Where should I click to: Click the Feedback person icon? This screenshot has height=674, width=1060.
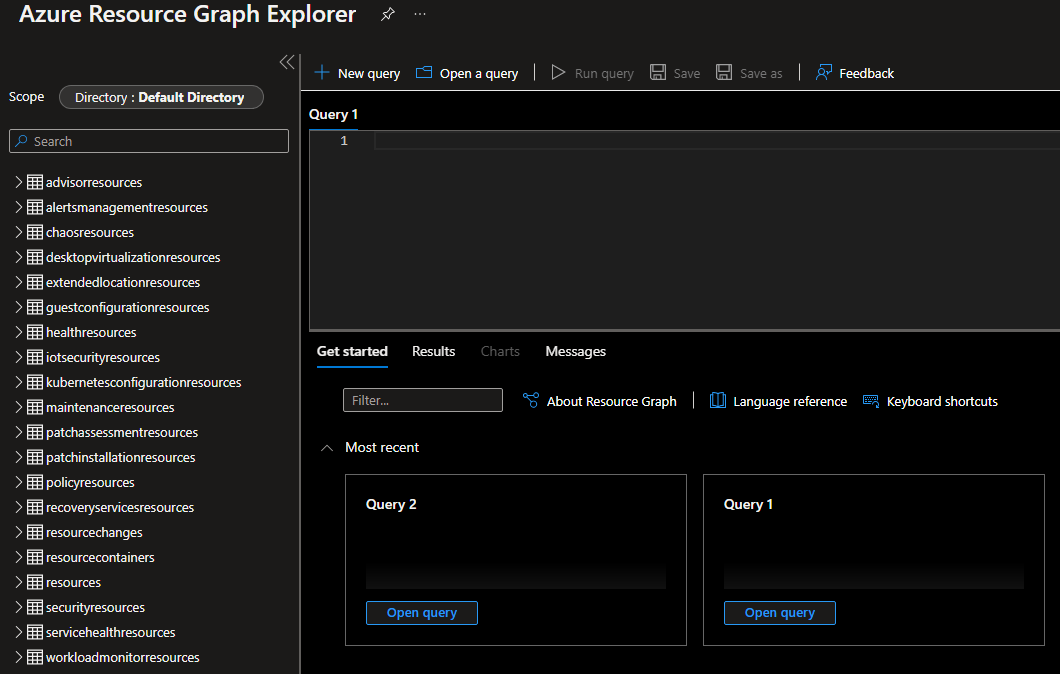tap(823, 72)
